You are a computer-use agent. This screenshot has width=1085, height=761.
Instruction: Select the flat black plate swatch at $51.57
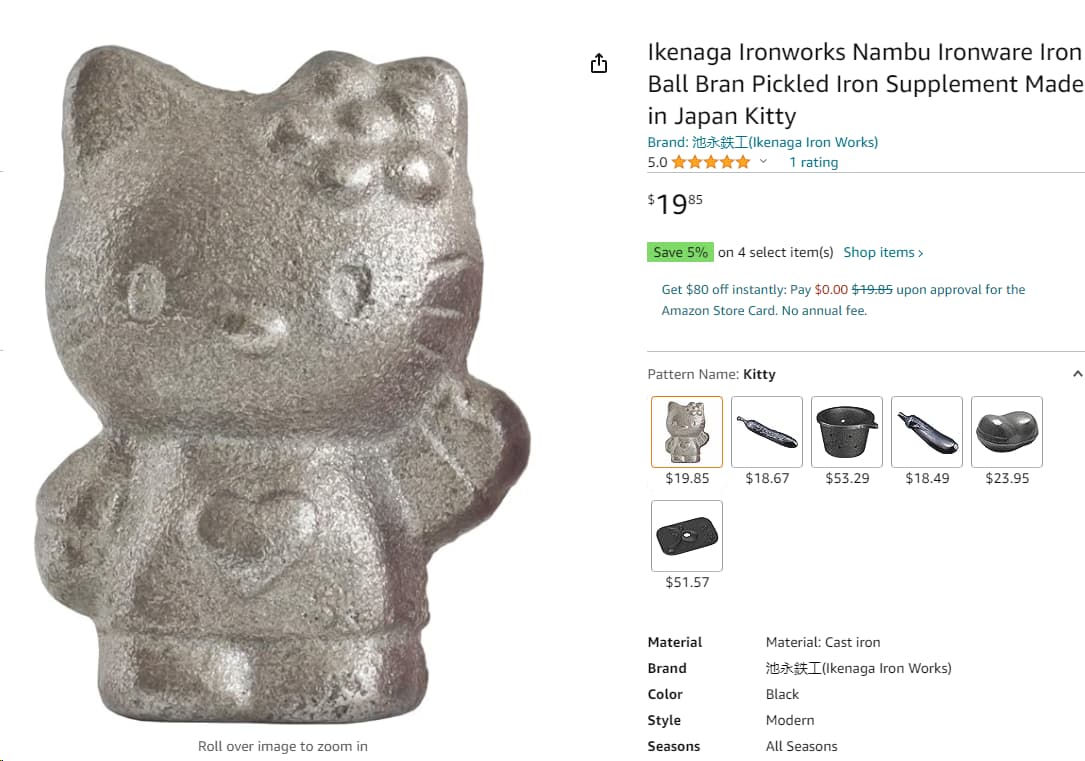[687, 536]
